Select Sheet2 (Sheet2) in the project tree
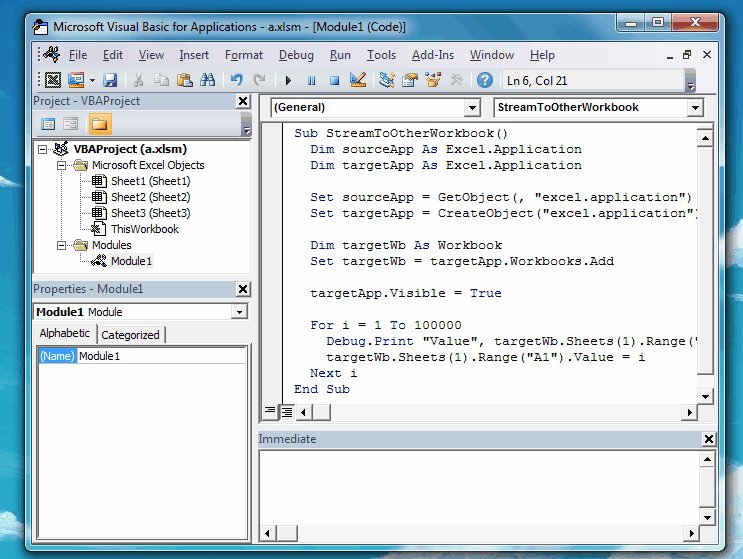 click(x=150, y=197)
